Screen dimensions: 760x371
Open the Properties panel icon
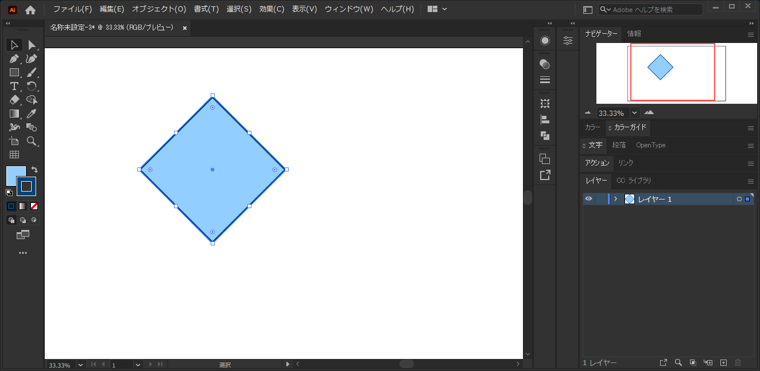click(x=568, y=41)
